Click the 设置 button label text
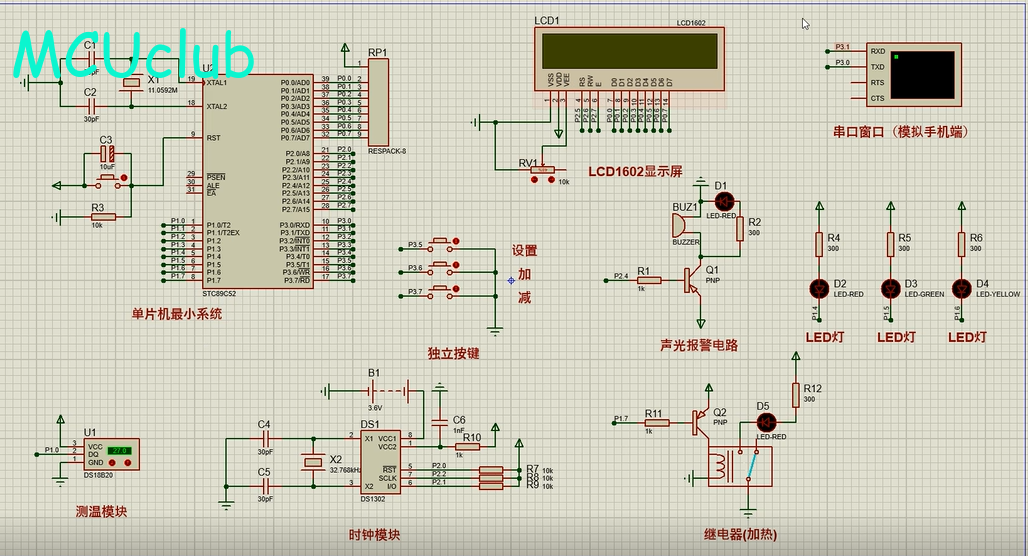The height and width of the screenshot is (556, 1028). point(524,250)
